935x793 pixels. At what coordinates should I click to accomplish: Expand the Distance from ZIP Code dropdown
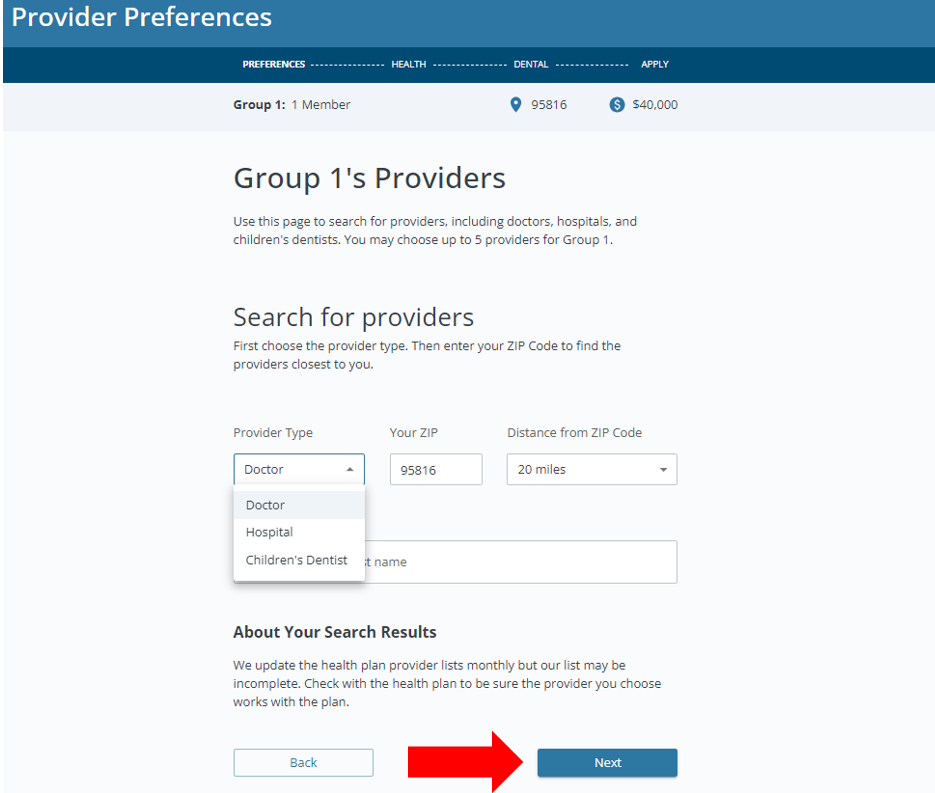click(x=592, y=469)
